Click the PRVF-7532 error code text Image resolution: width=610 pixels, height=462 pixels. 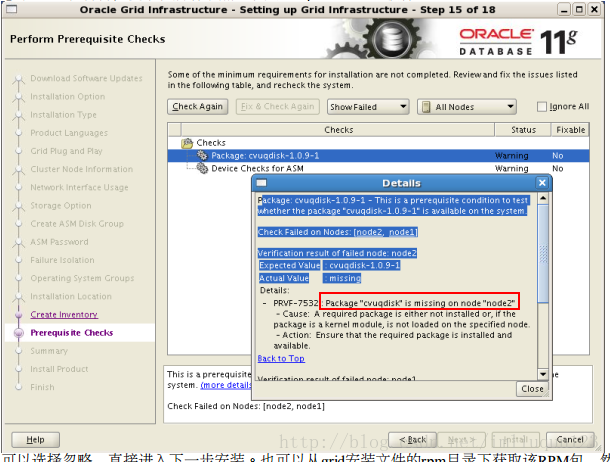point(295,303)
